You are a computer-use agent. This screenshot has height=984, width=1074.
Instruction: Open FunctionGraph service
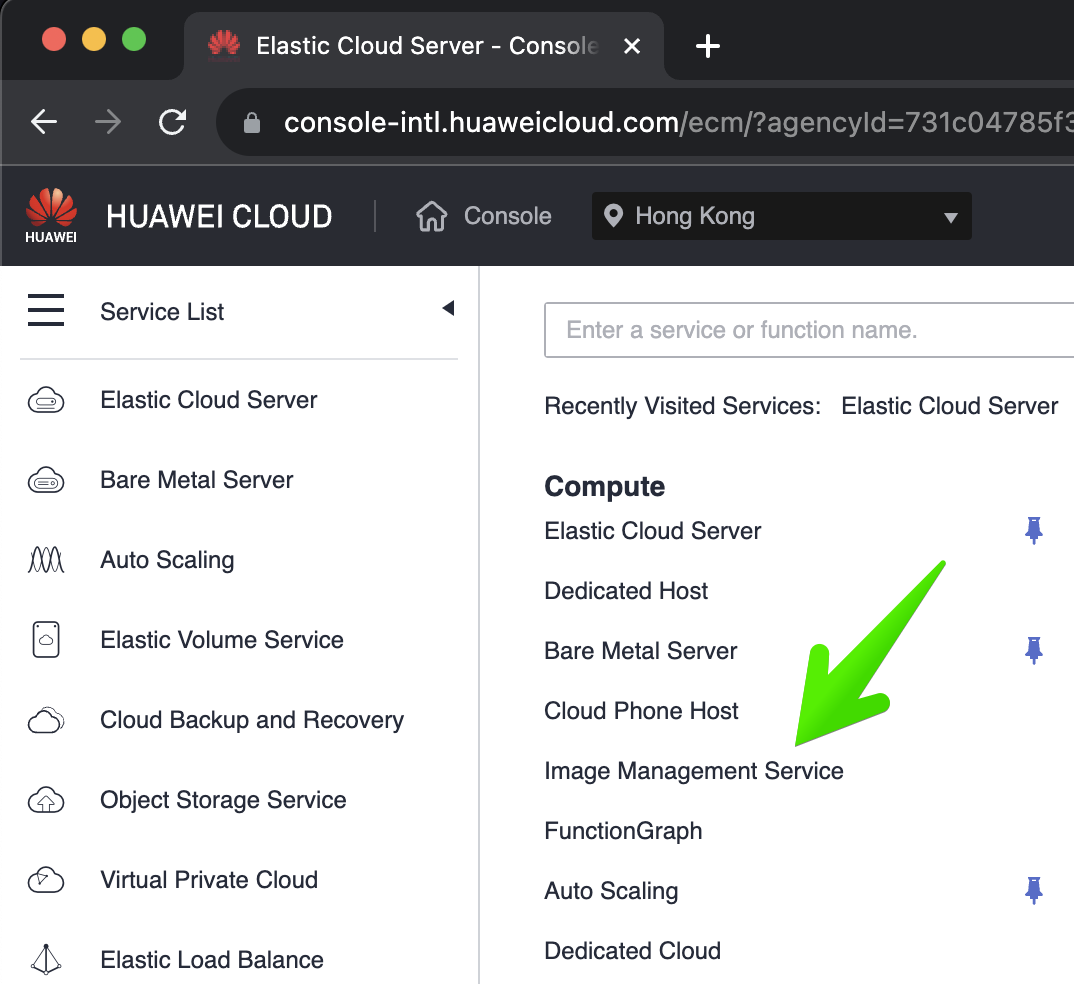[x=623, y=831]
